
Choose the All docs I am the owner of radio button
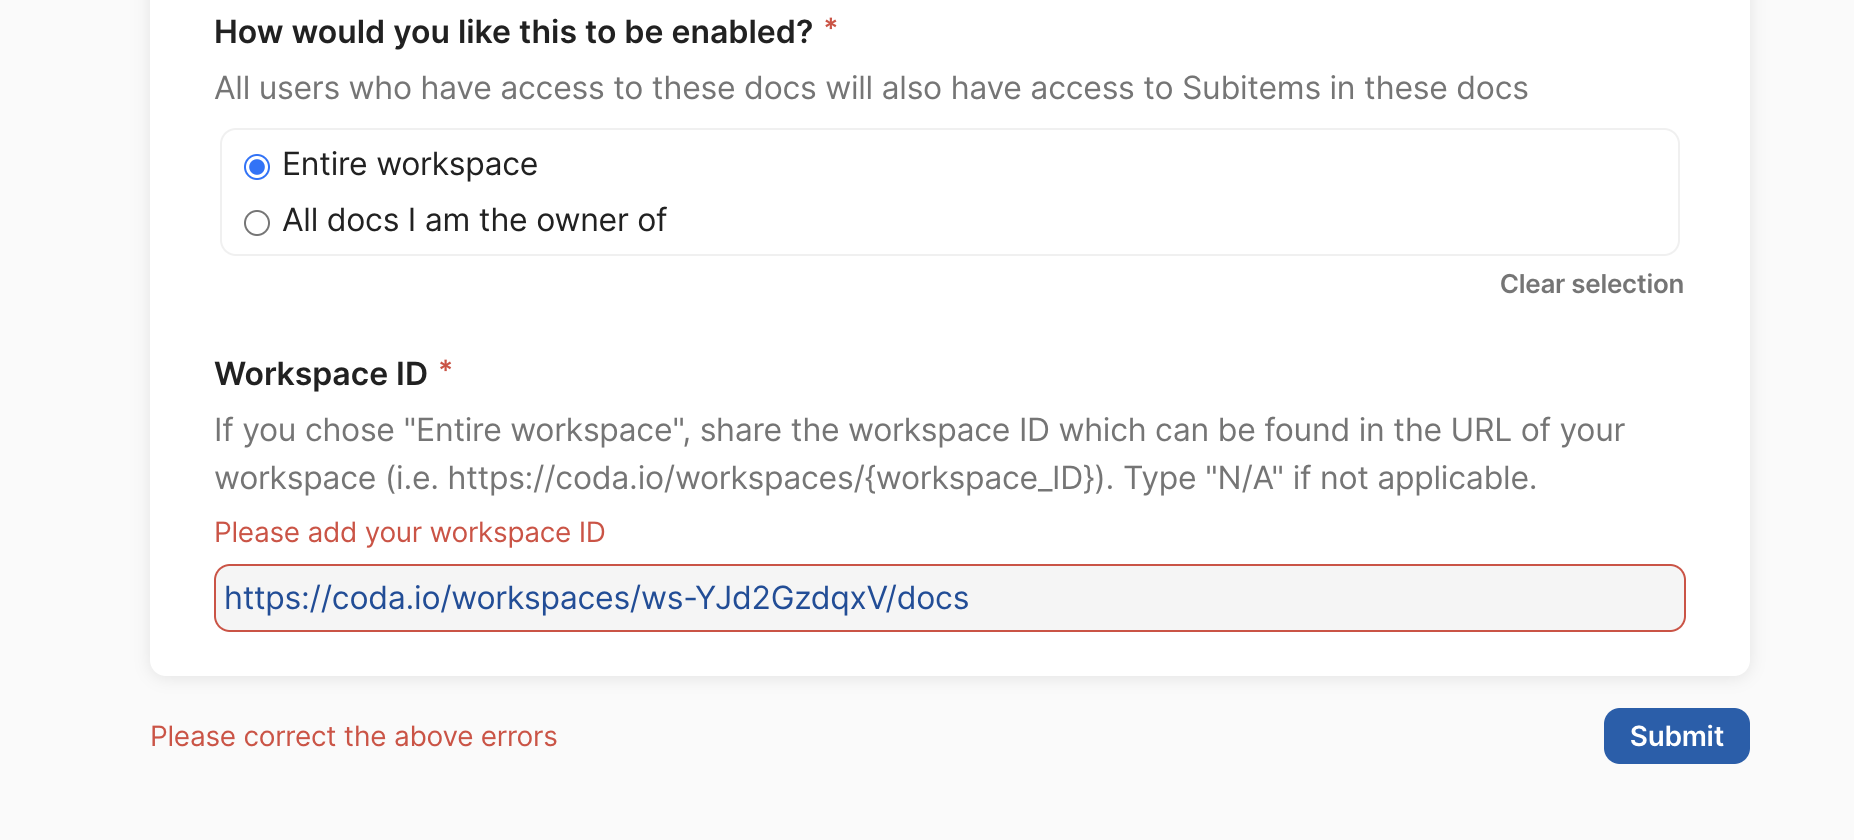pyautogui.click(x=257, y=222)
